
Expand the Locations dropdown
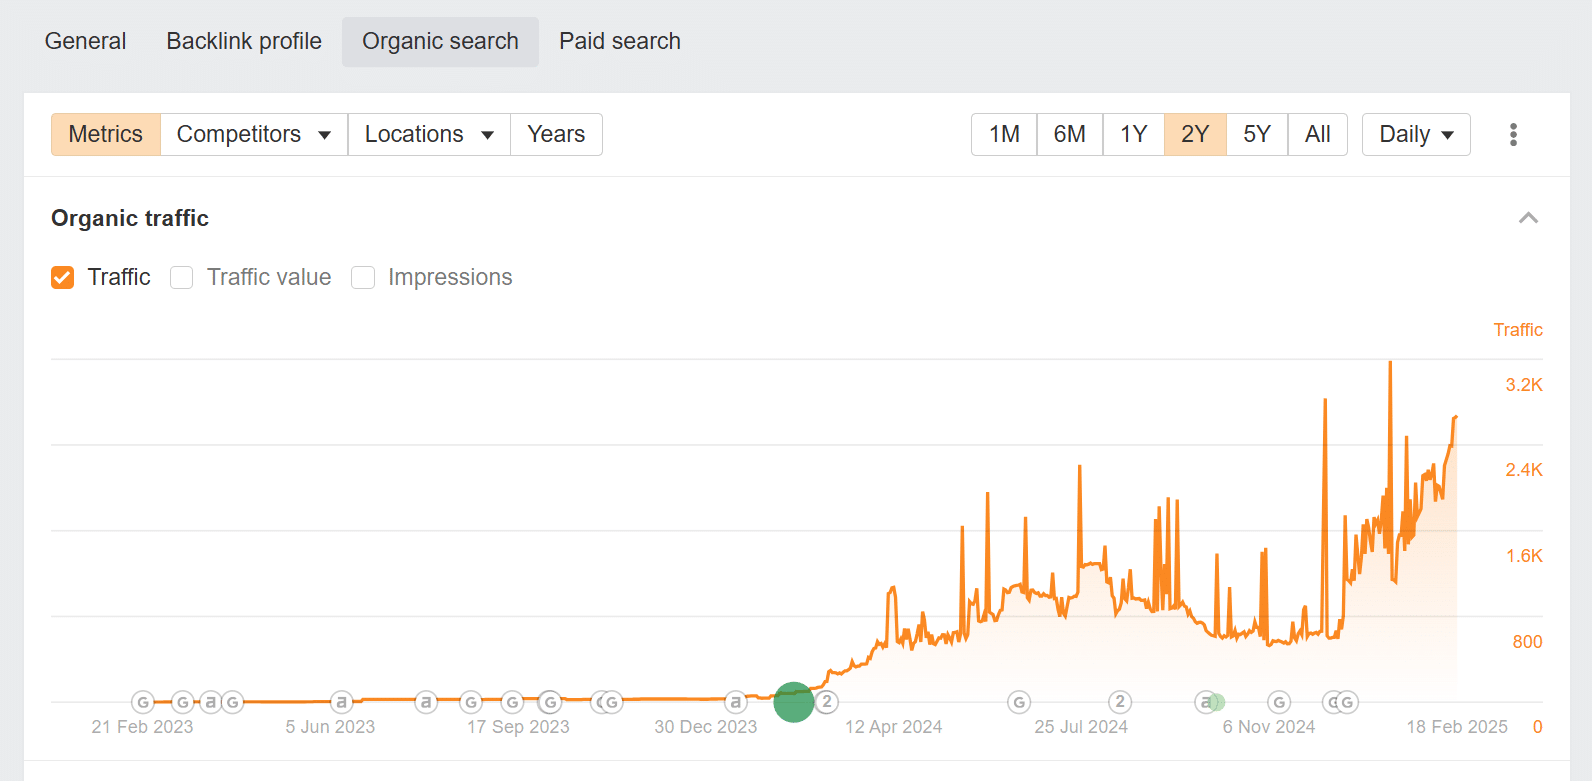coord(429,135)
